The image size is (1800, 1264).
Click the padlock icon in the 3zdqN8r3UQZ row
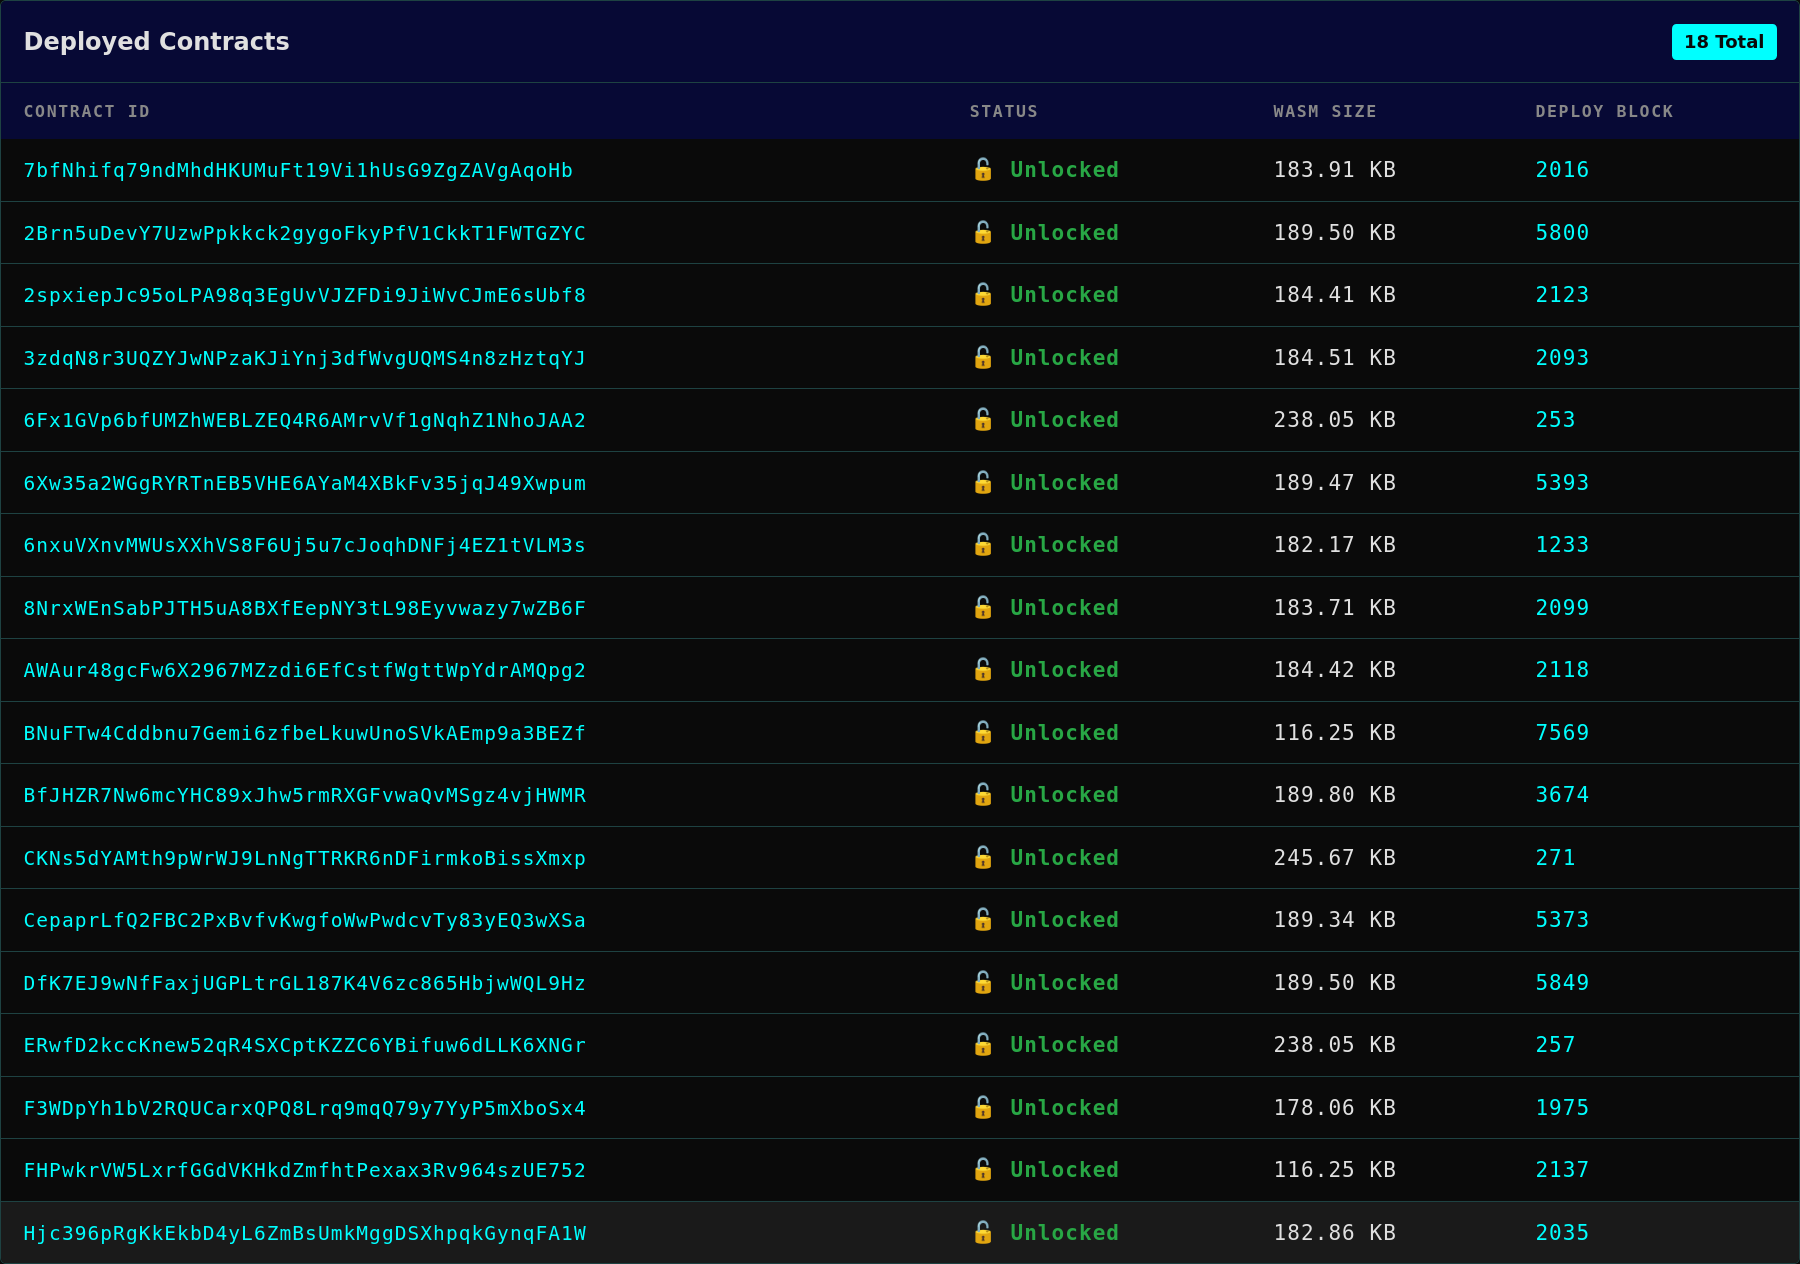pyautogui.click(x=983, y=357)
